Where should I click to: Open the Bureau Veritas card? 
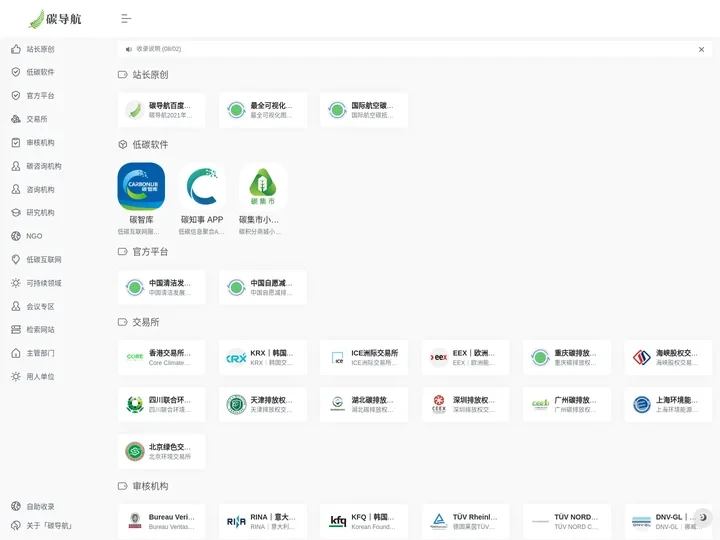coord(162,522)
